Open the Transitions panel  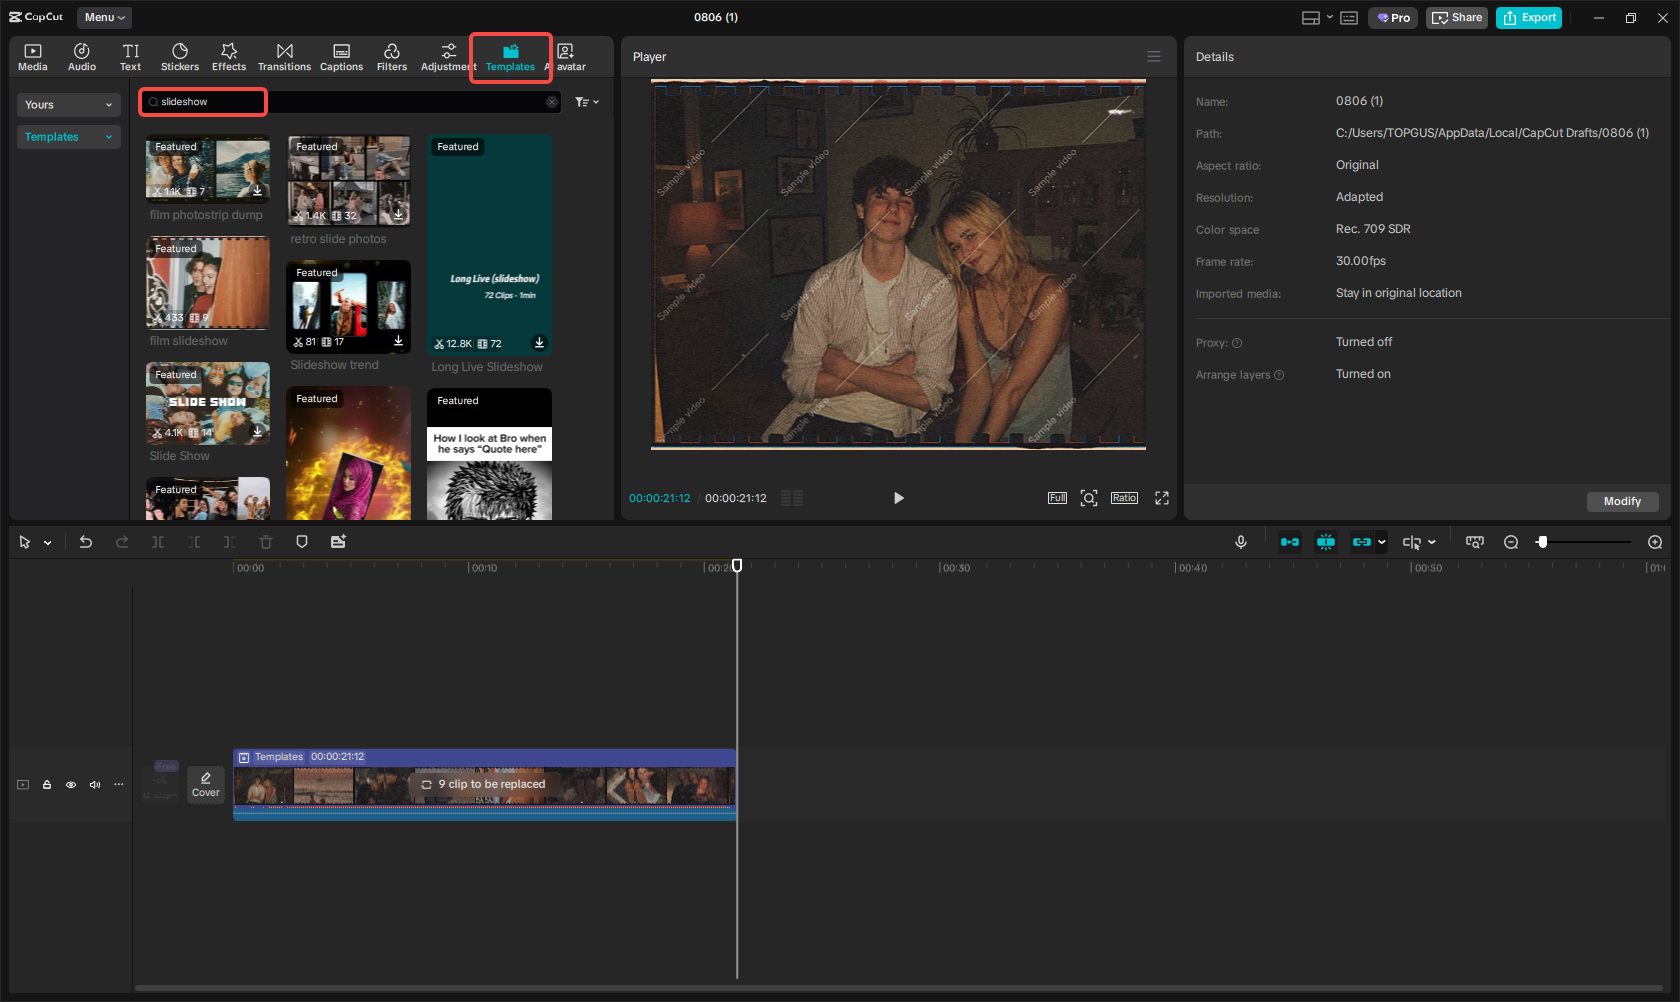pyautogui.click(x=284, y=56)
